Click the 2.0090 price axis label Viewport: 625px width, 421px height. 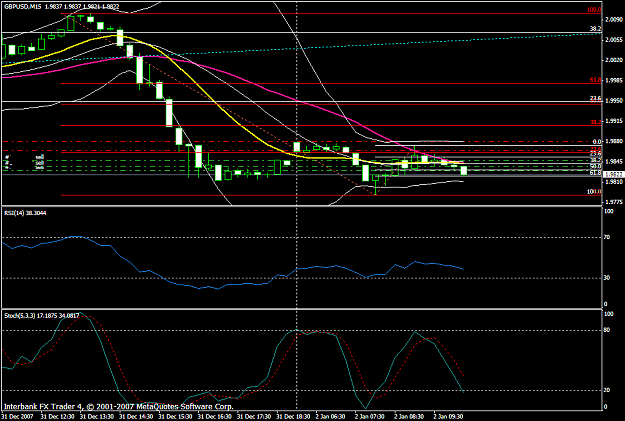point(614,20)
